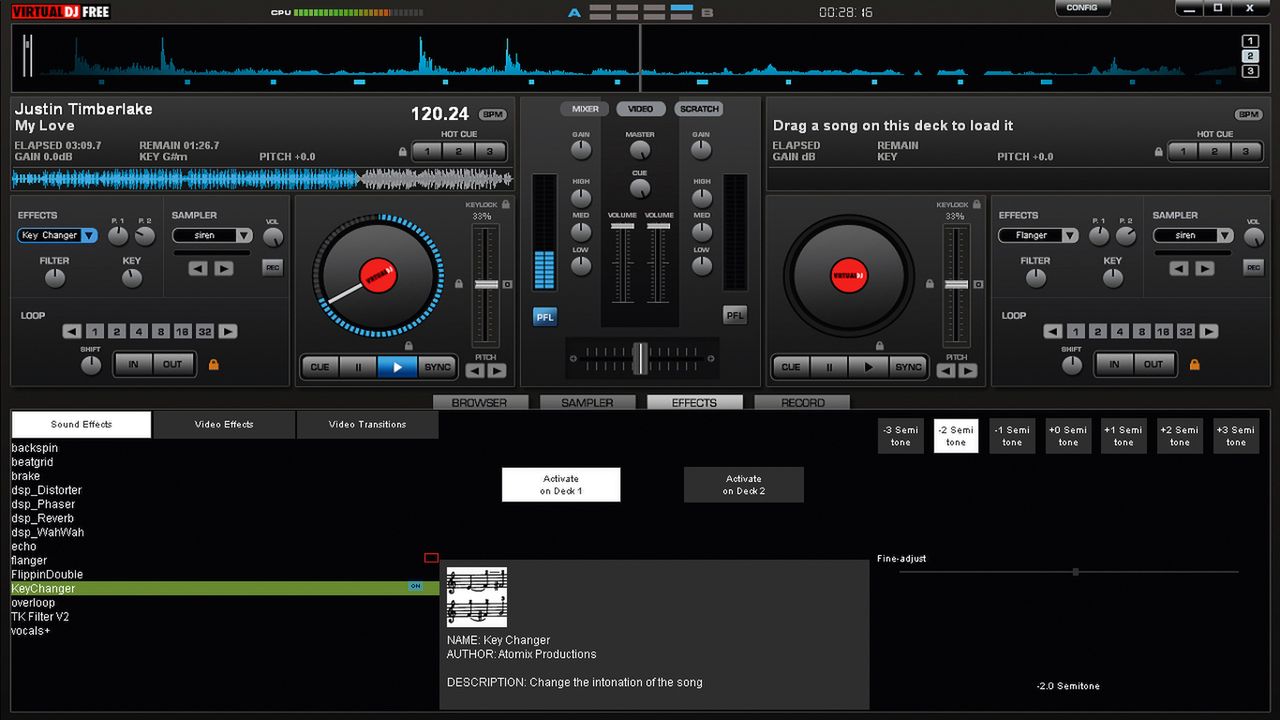Toggle keylock icon on deck 1
1280x720 pixels.
click(506, 204)
